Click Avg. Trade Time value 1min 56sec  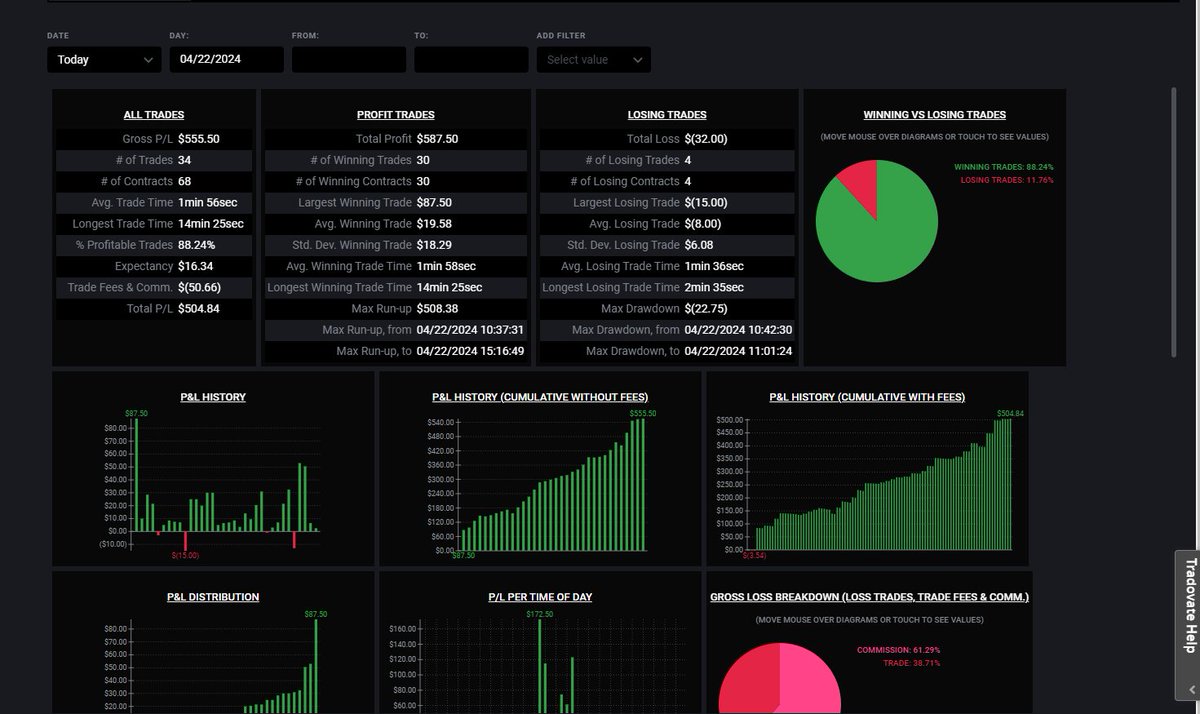[210, 203]
